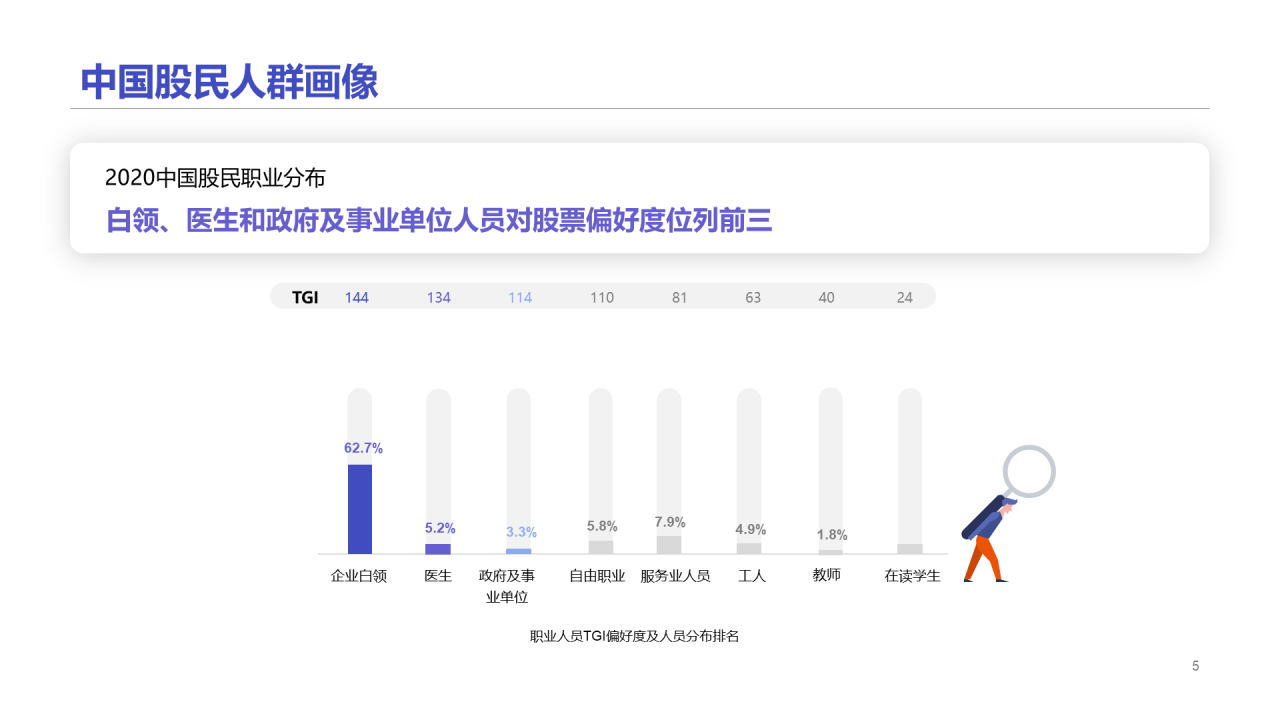Screen dimensions: 1280x720
Task: Click TGI value 134
Action: (x=438, y=297)
